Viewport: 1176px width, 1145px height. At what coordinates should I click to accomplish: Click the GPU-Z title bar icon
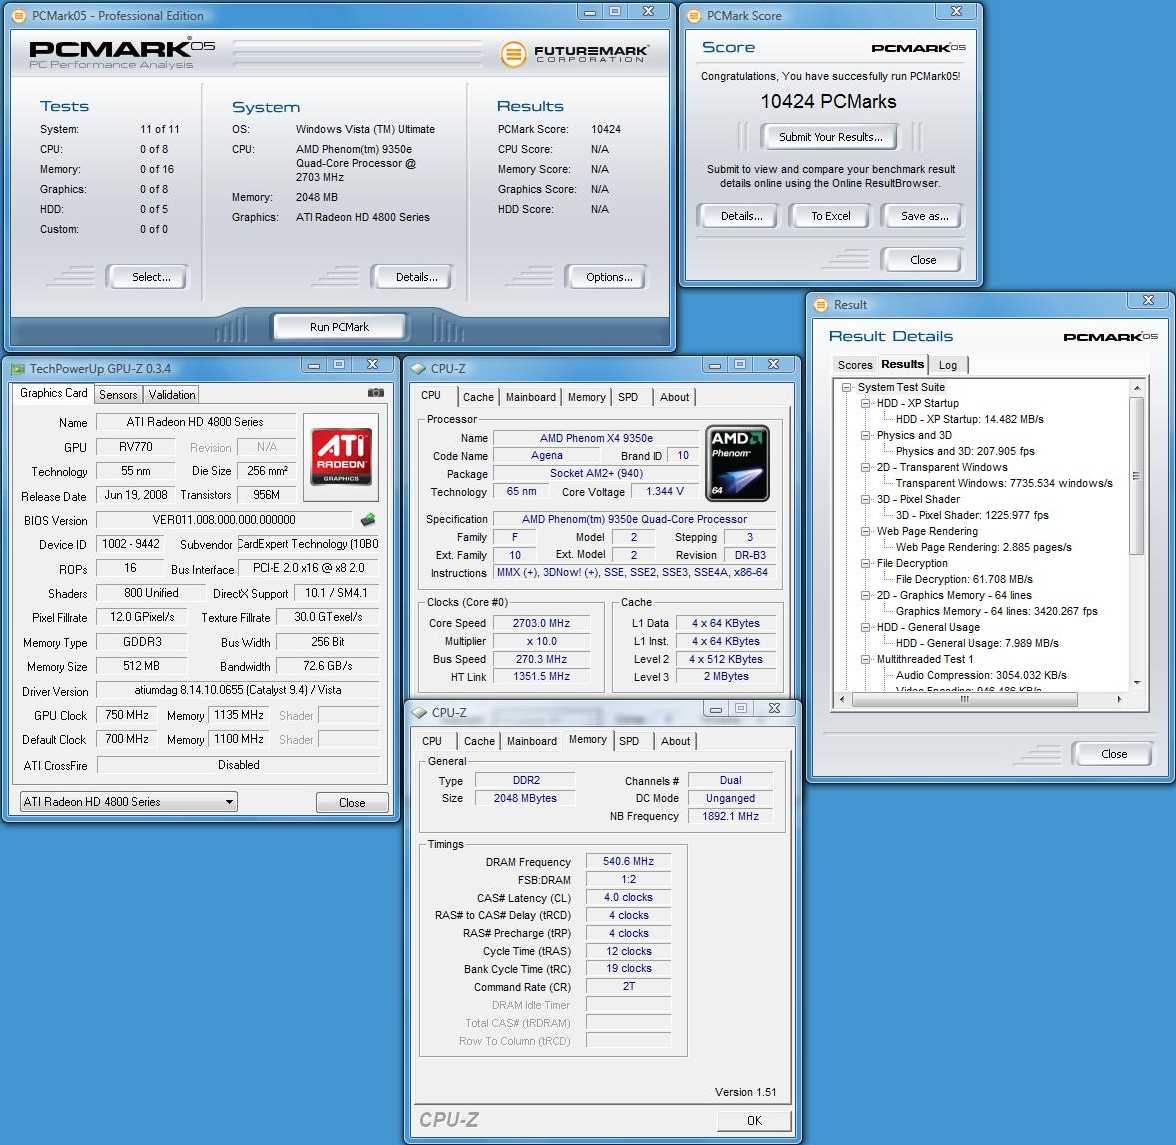coord(18,368)
